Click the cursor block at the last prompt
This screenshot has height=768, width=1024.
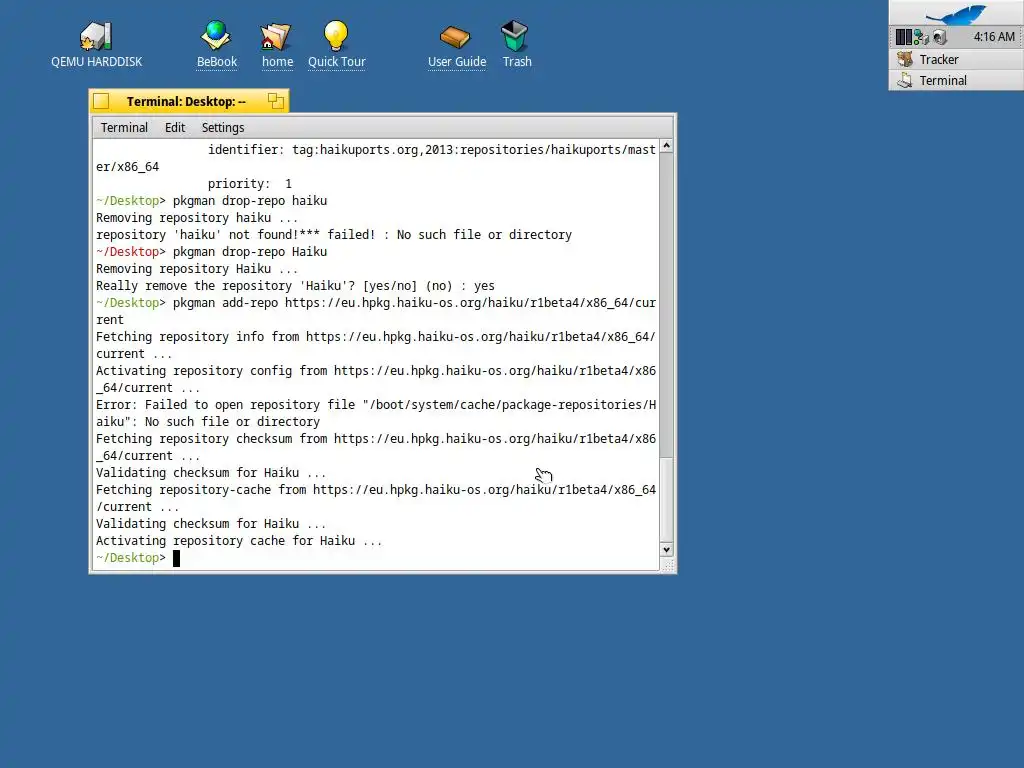[176, 558]
